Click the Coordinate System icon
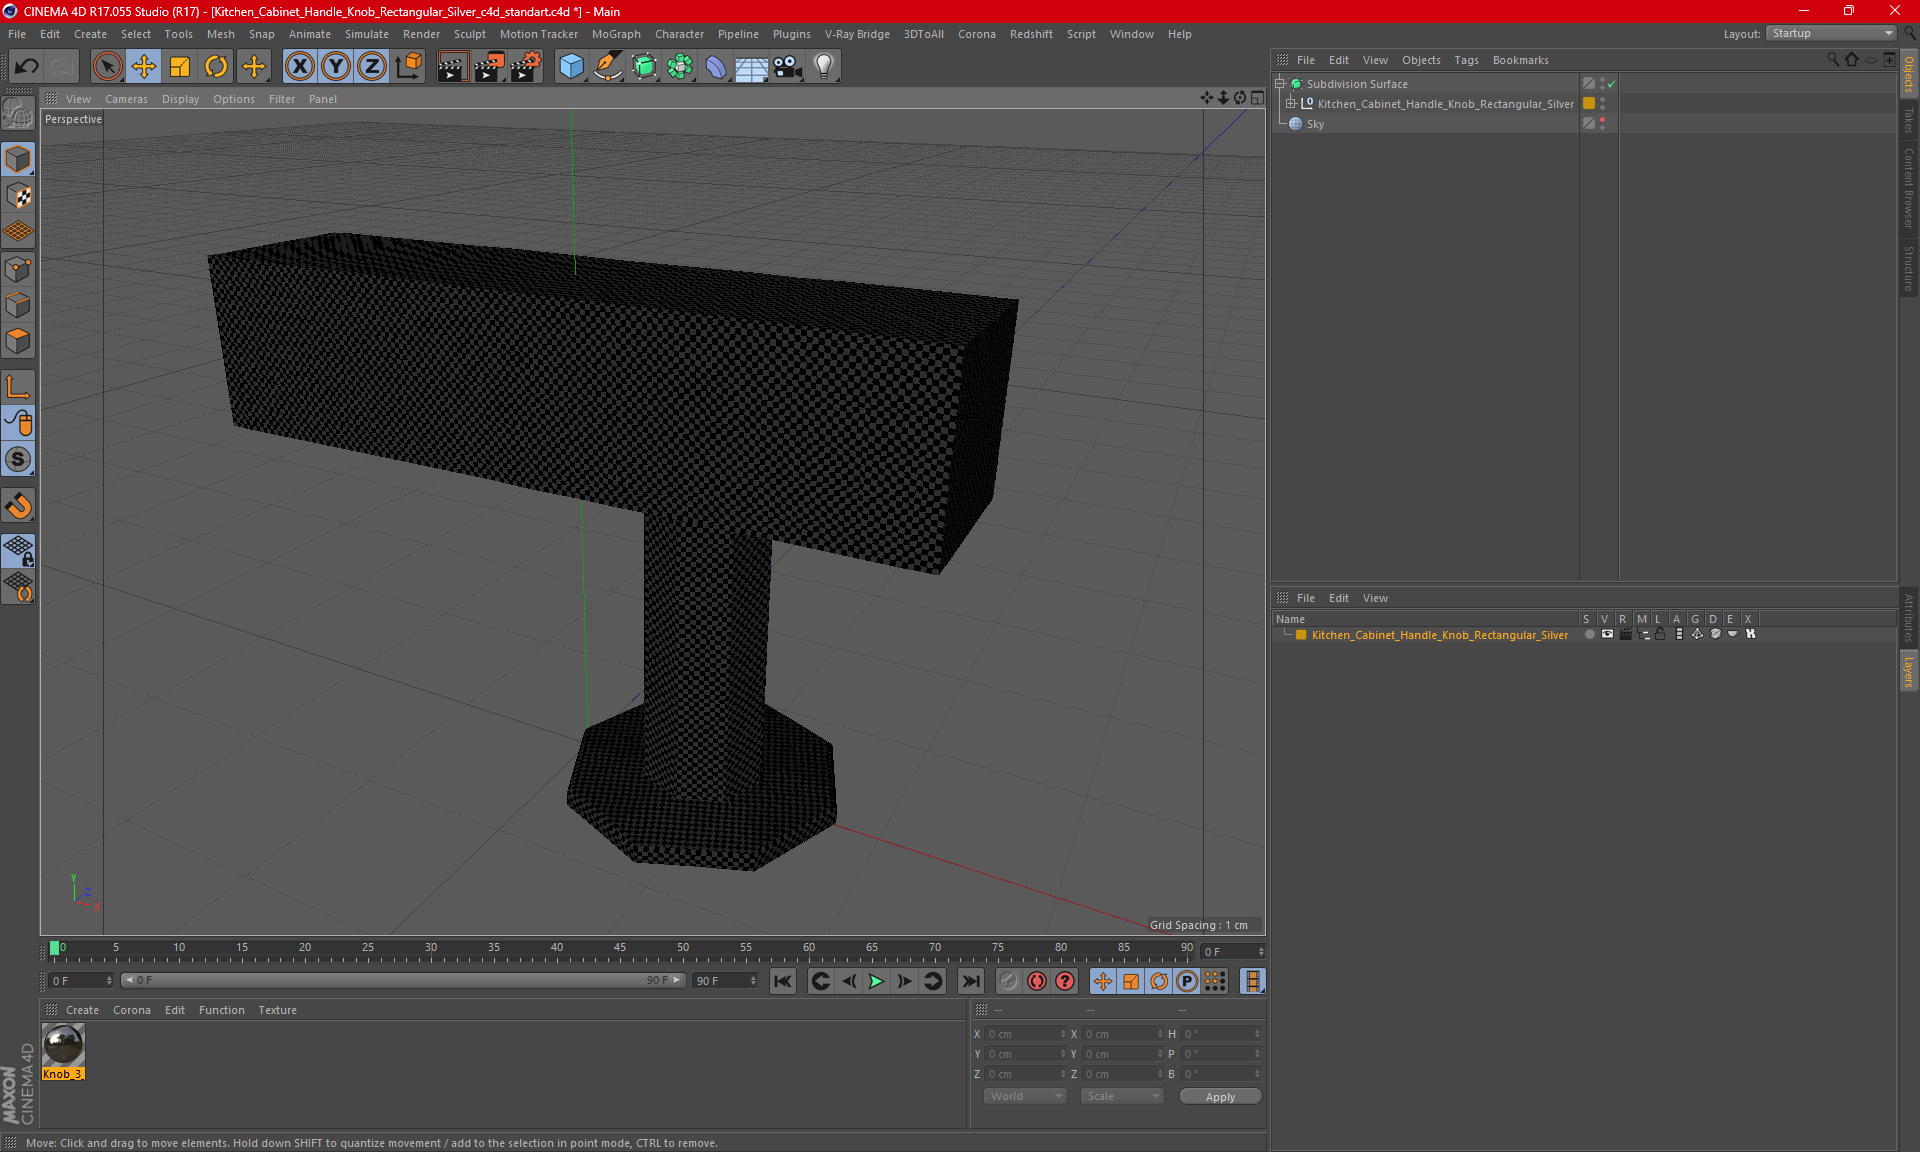The image size is (1920, 1152). (408, 67)
